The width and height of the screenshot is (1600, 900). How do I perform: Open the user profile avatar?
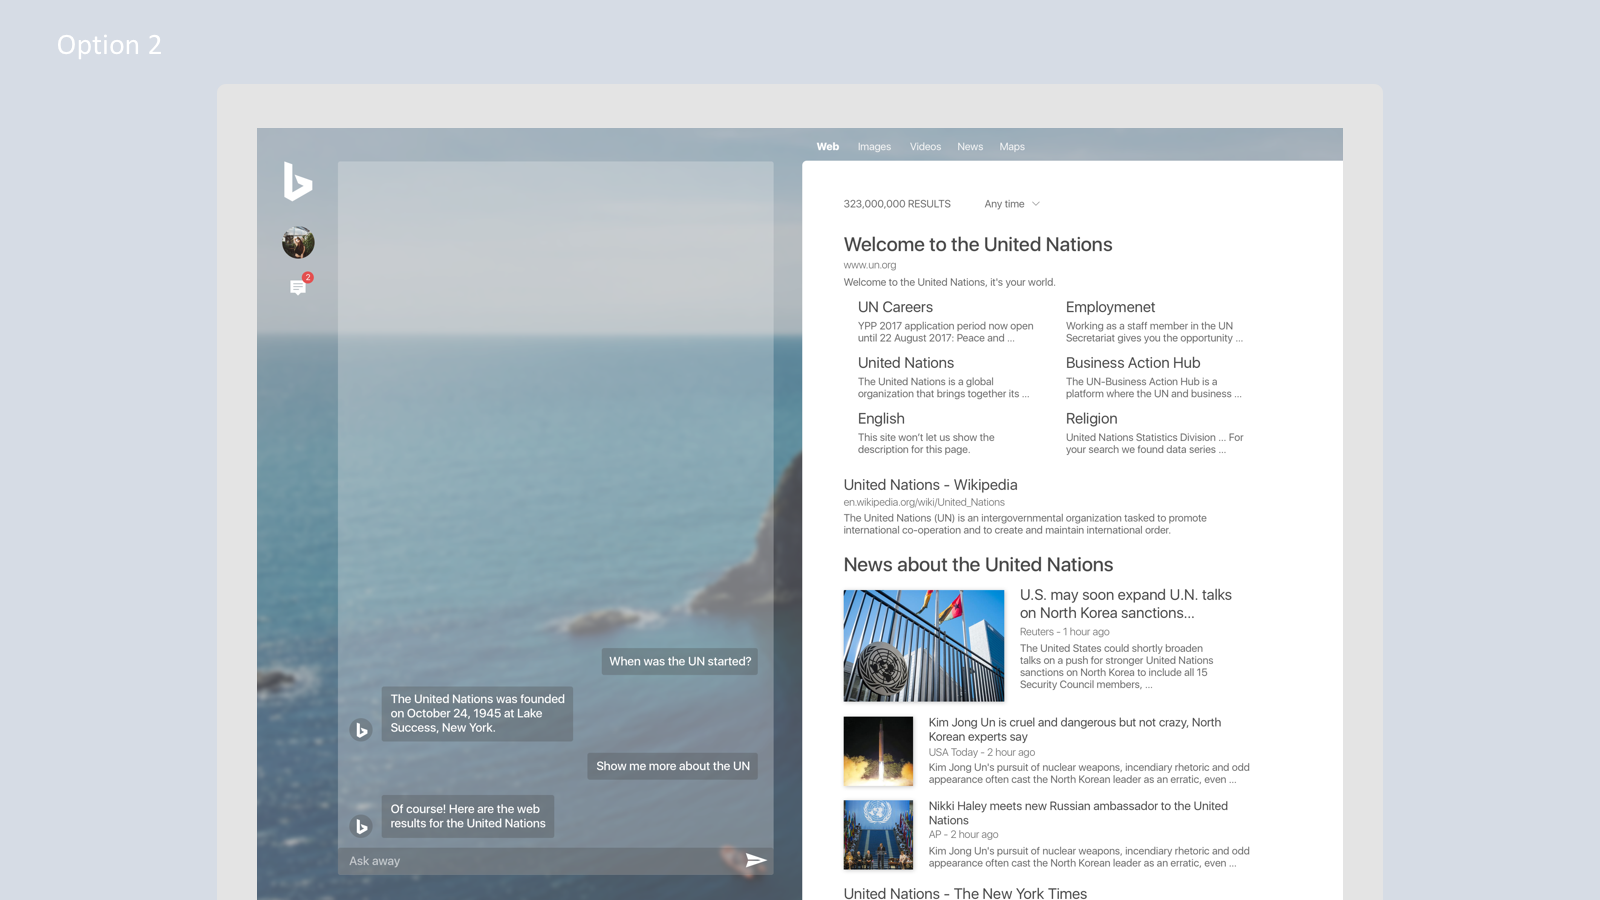(x=298, y=242)
